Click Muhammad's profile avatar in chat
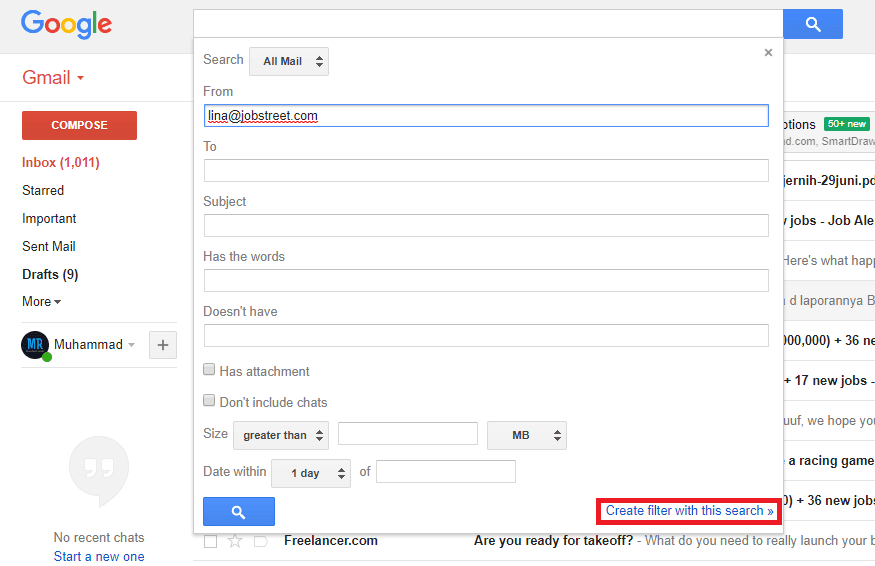The width and height of the screenshot is (875, 566). pos(35,345)
